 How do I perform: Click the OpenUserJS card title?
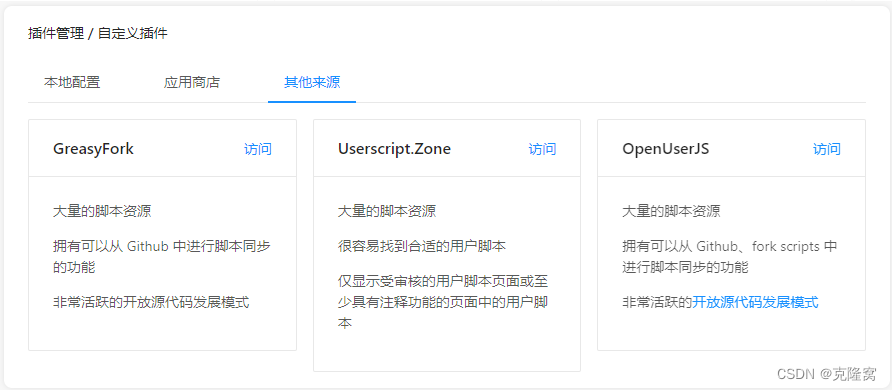(x=666, y=149)
